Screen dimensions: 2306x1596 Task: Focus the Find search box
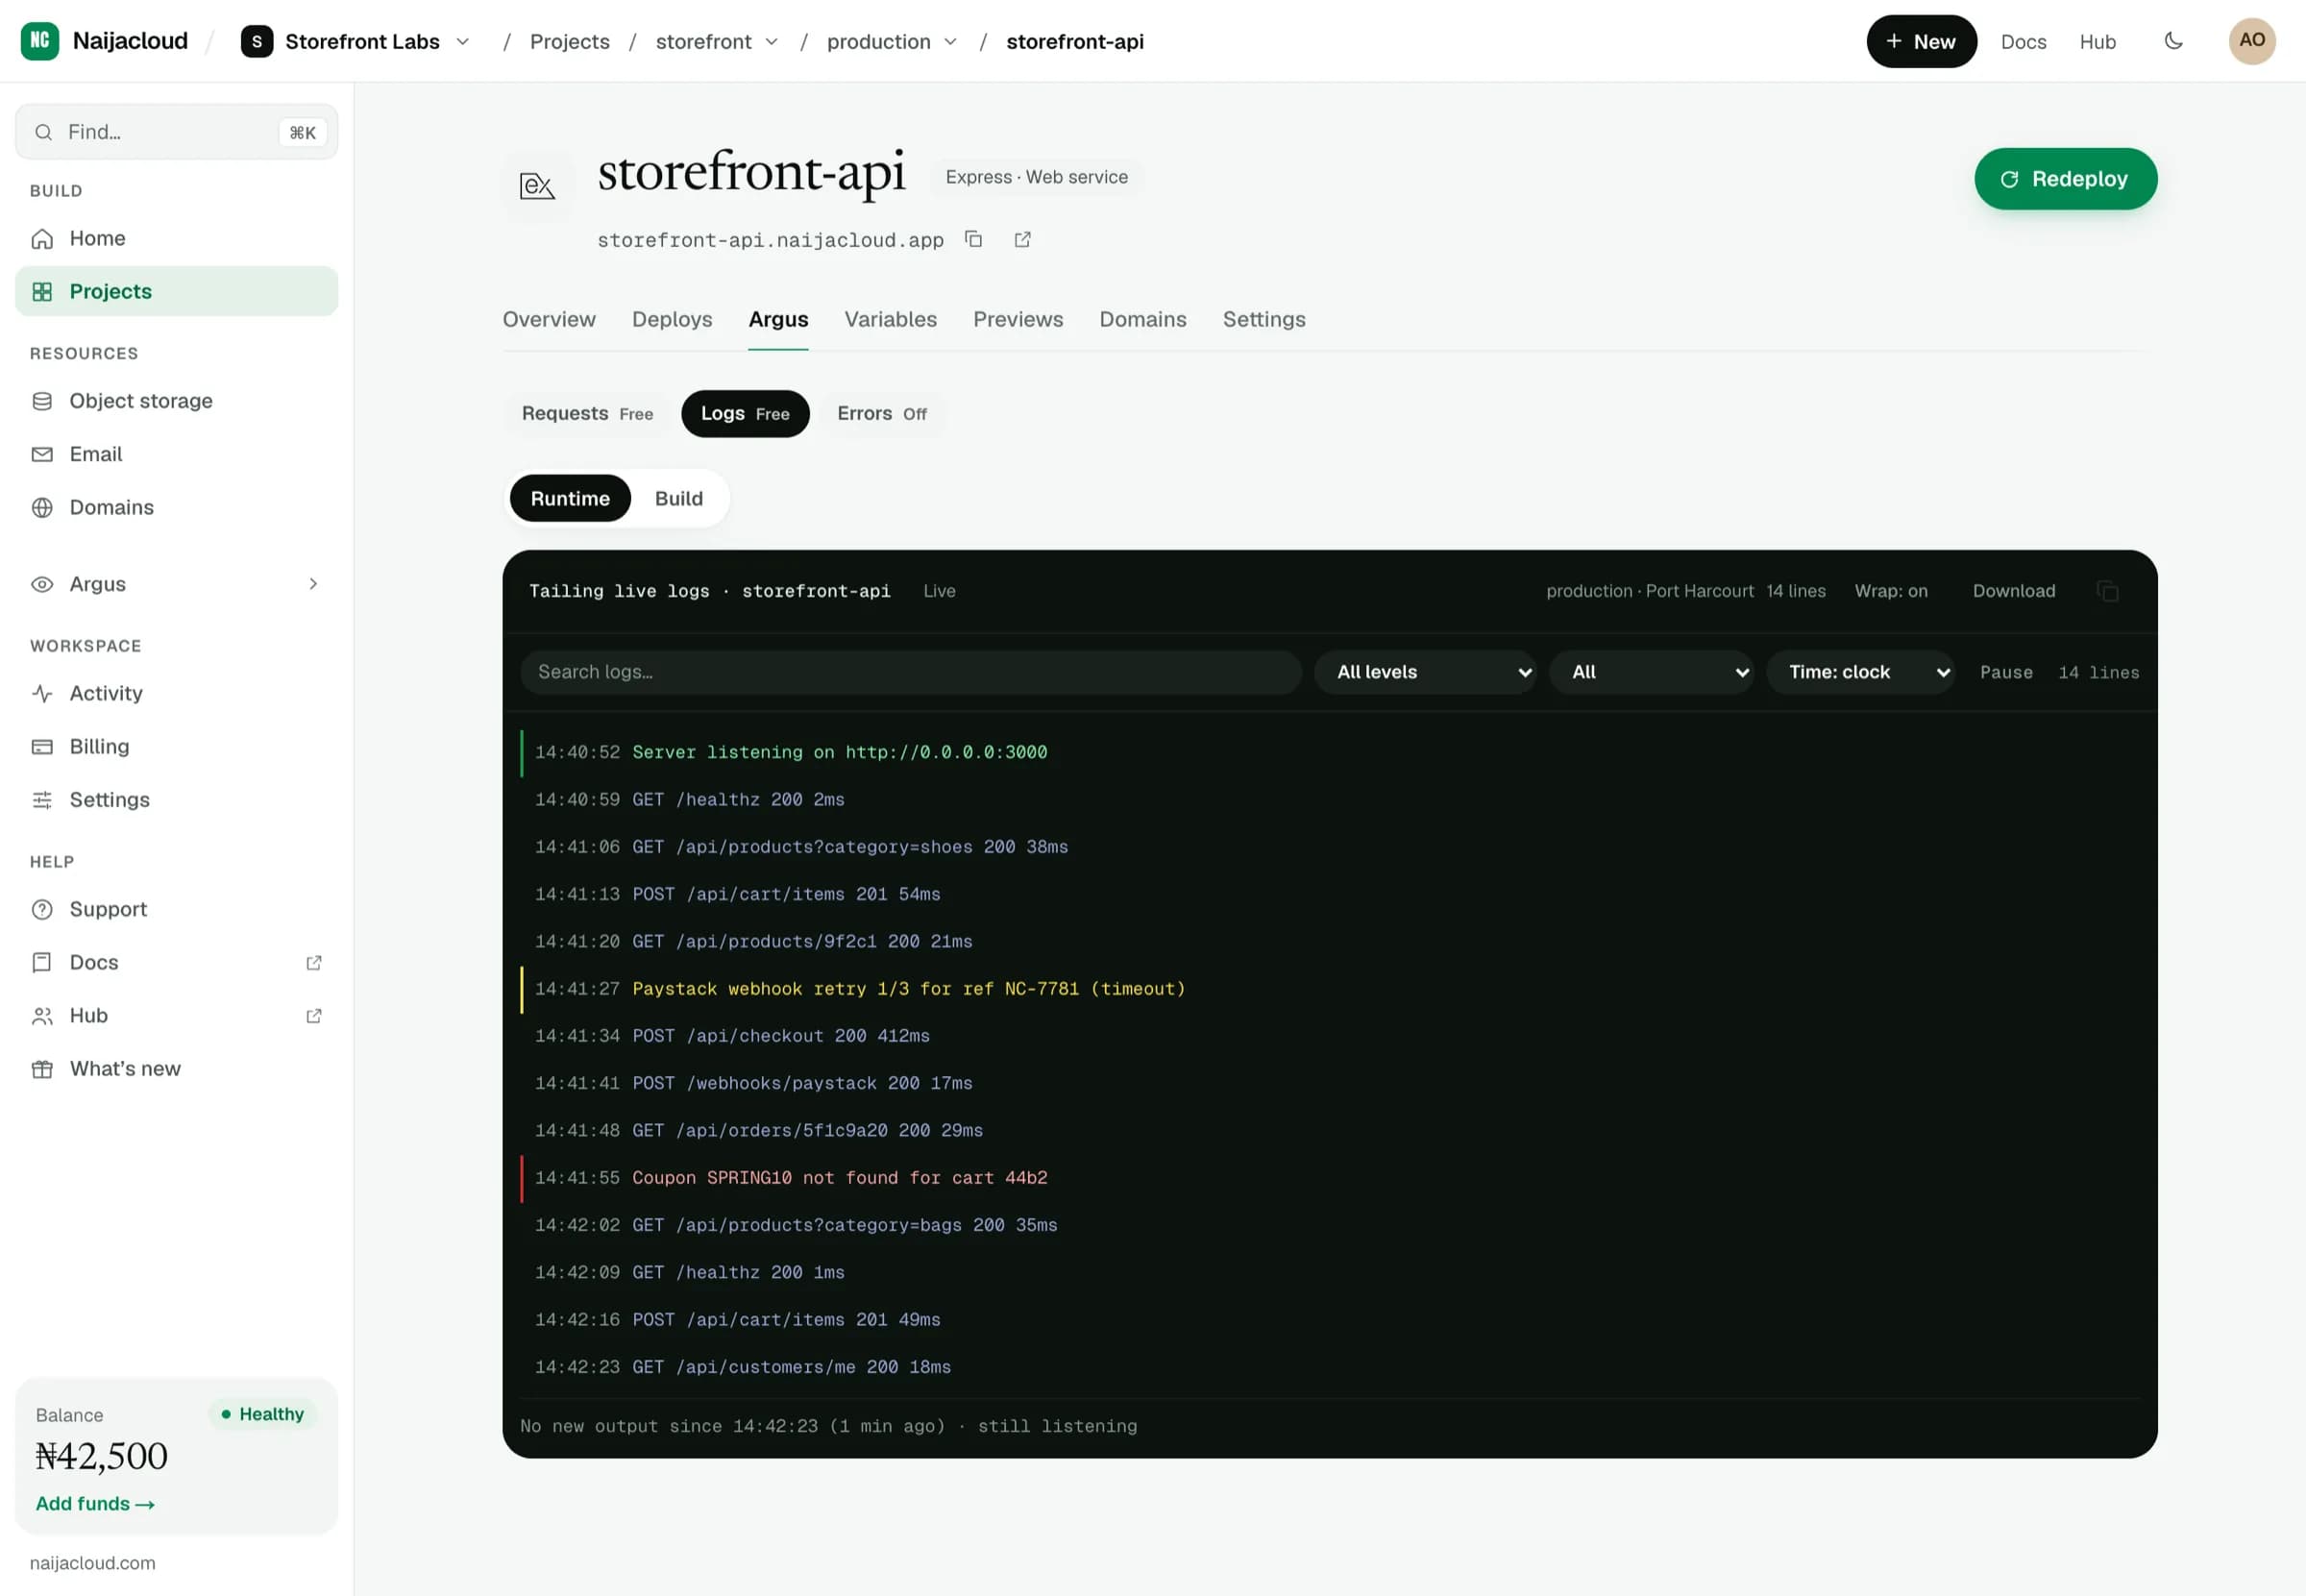tap(177, 132)
